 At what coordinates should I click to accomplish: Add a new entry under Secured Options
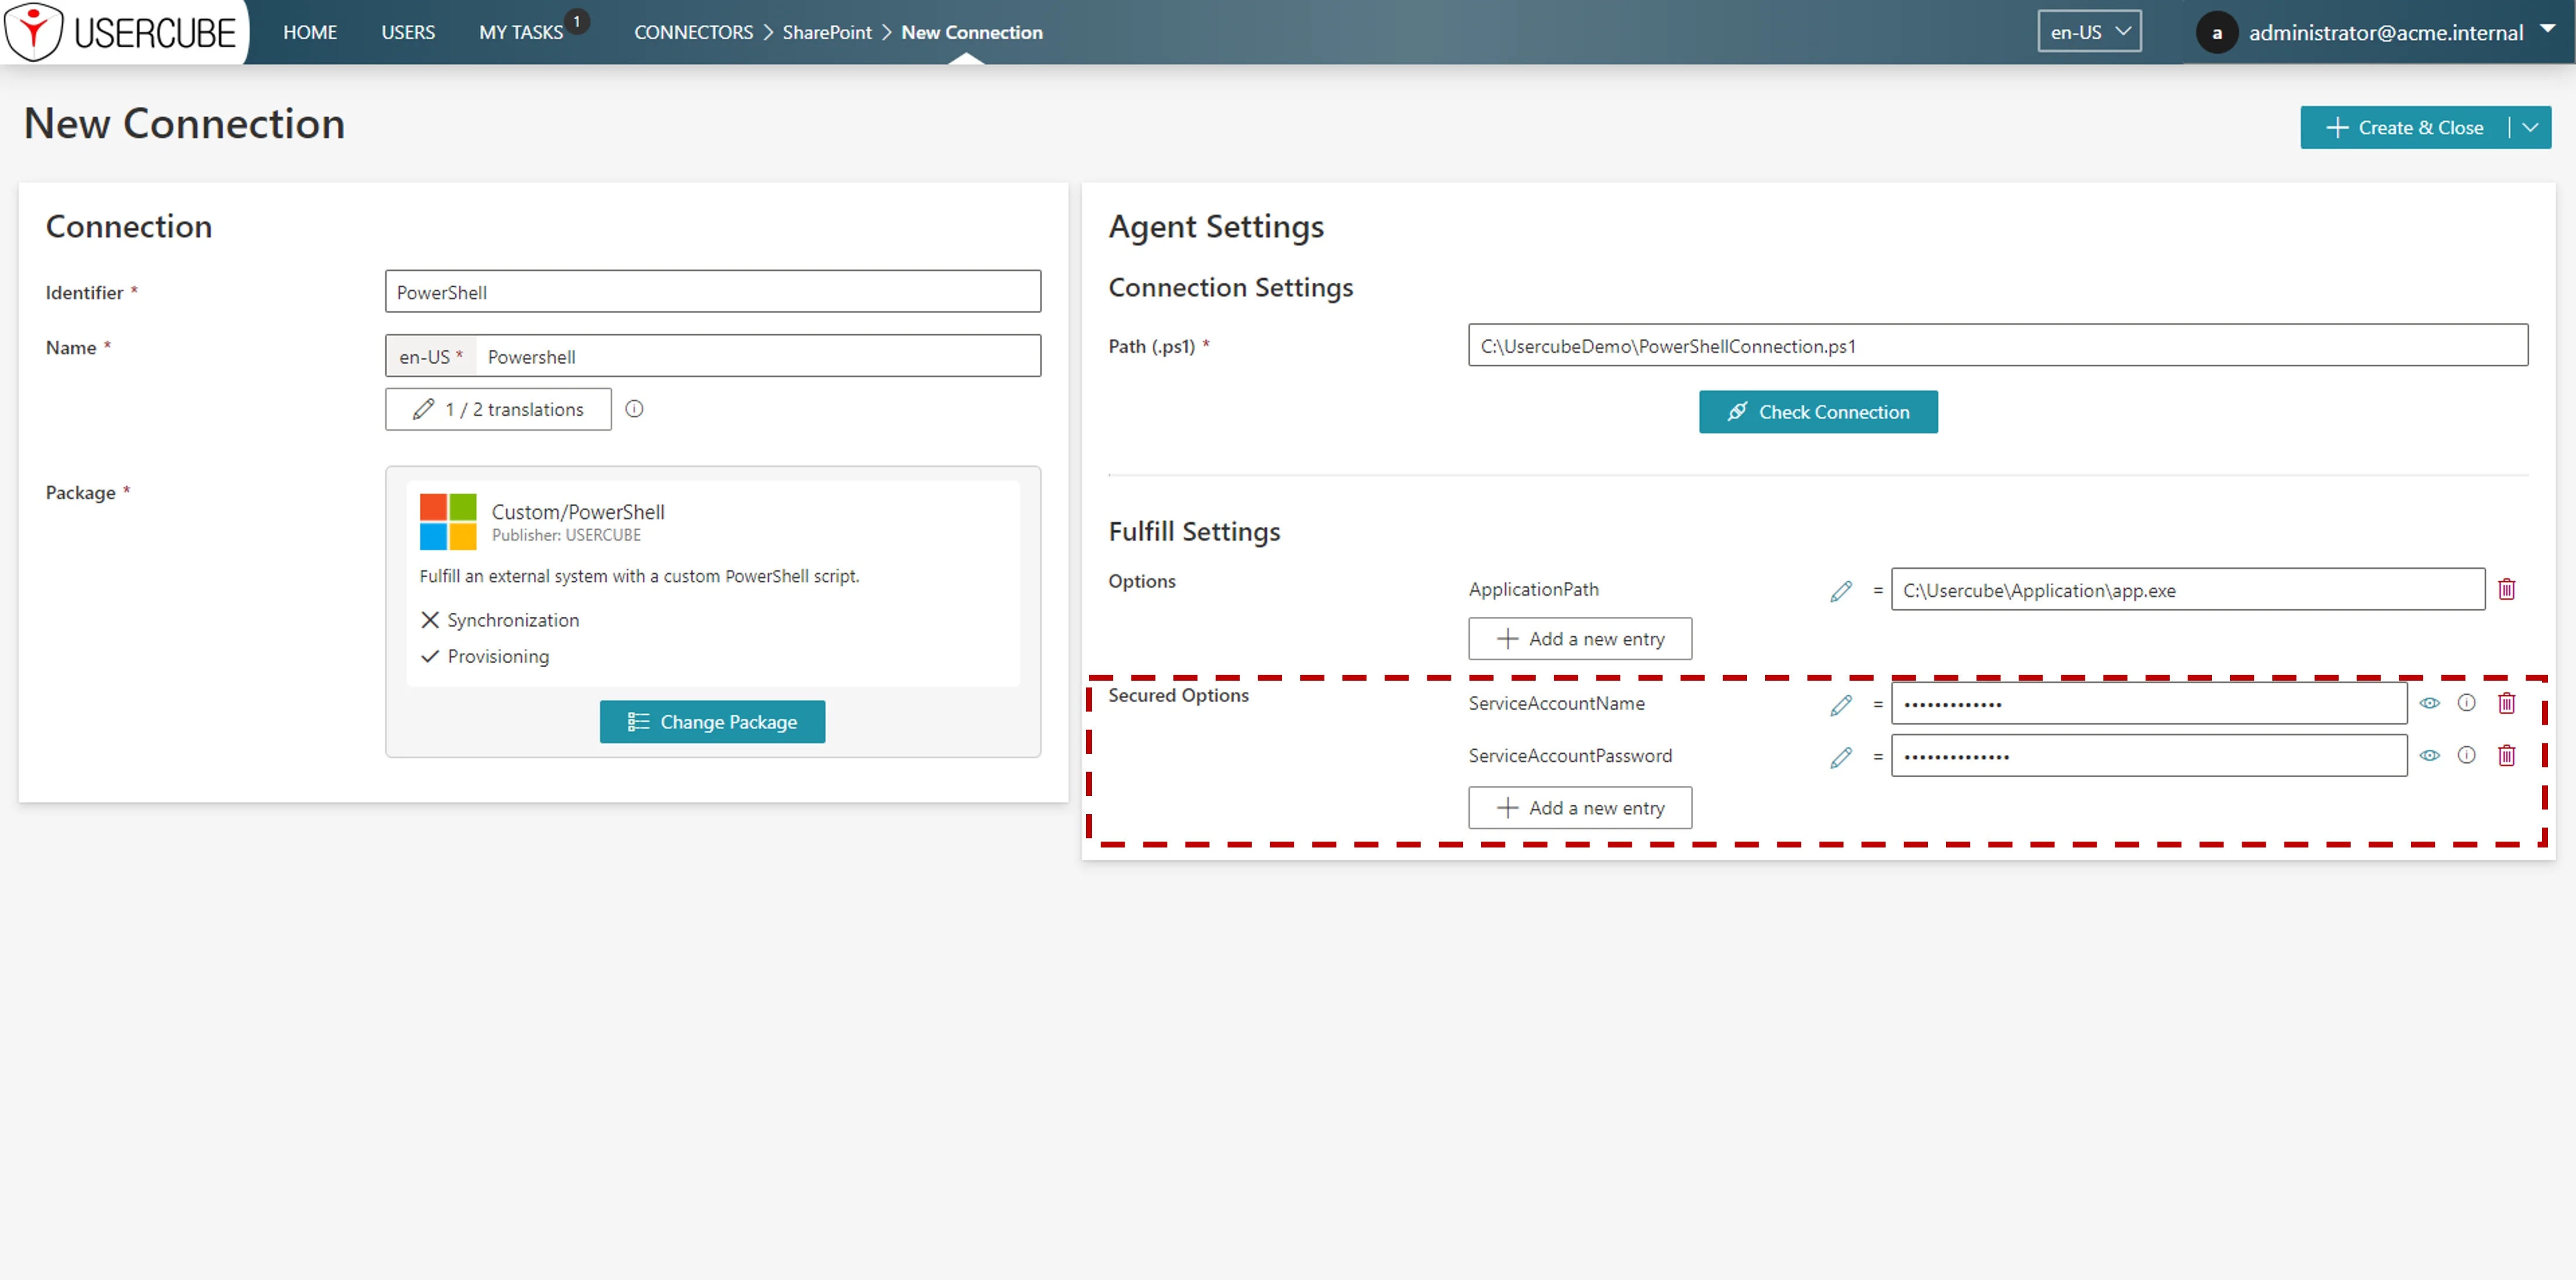1580,808
